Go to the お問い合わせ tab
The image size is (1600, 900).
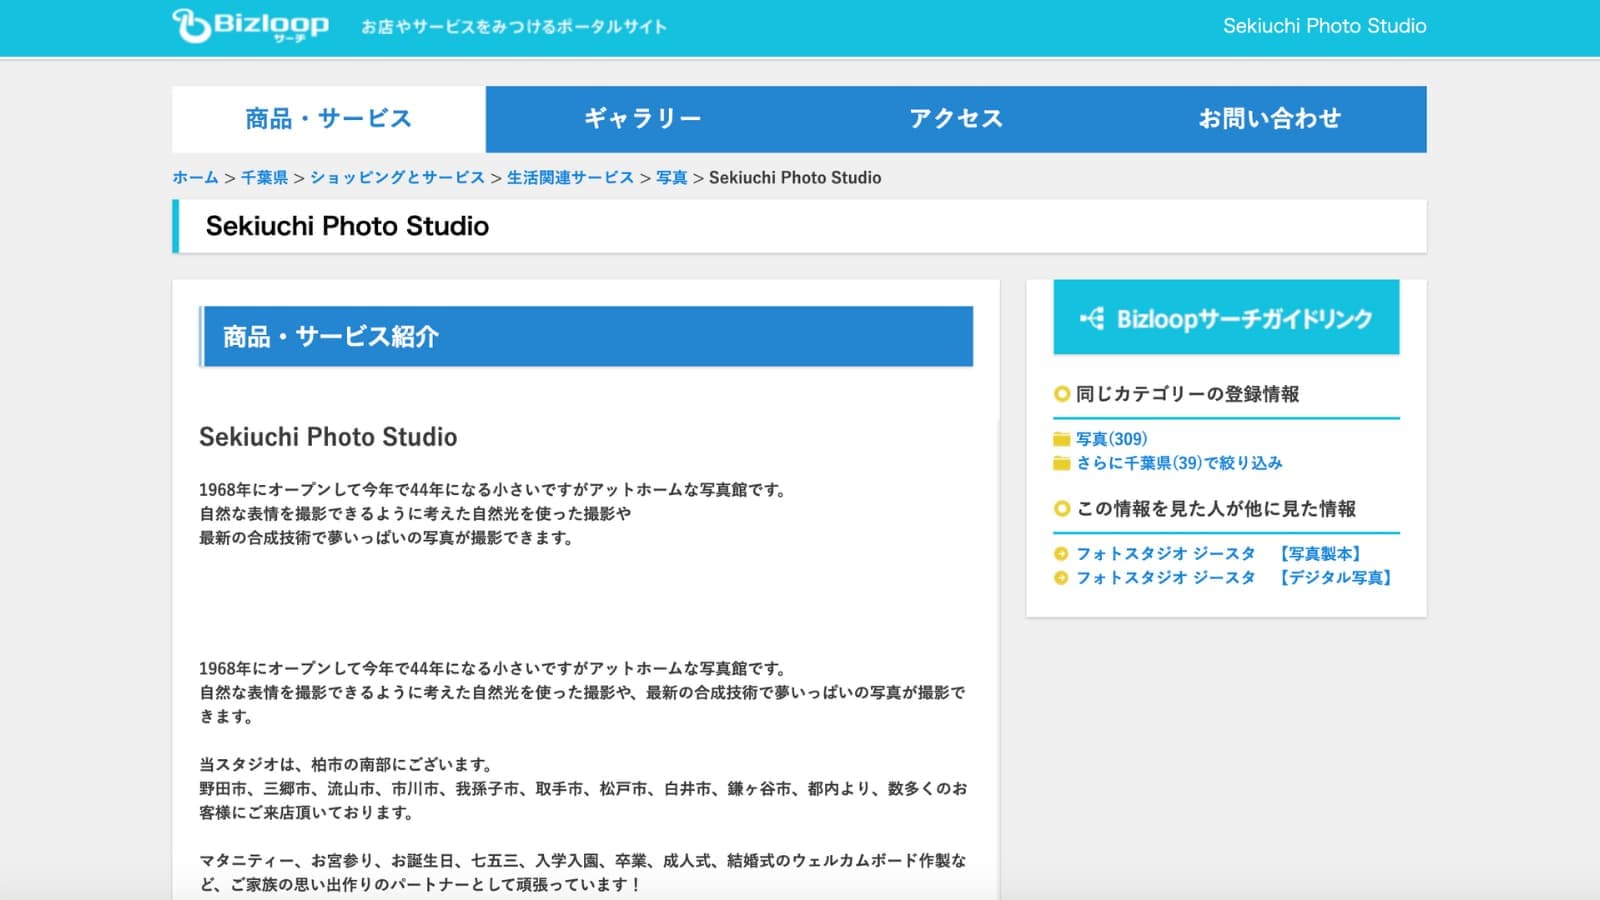point(1269,119)
